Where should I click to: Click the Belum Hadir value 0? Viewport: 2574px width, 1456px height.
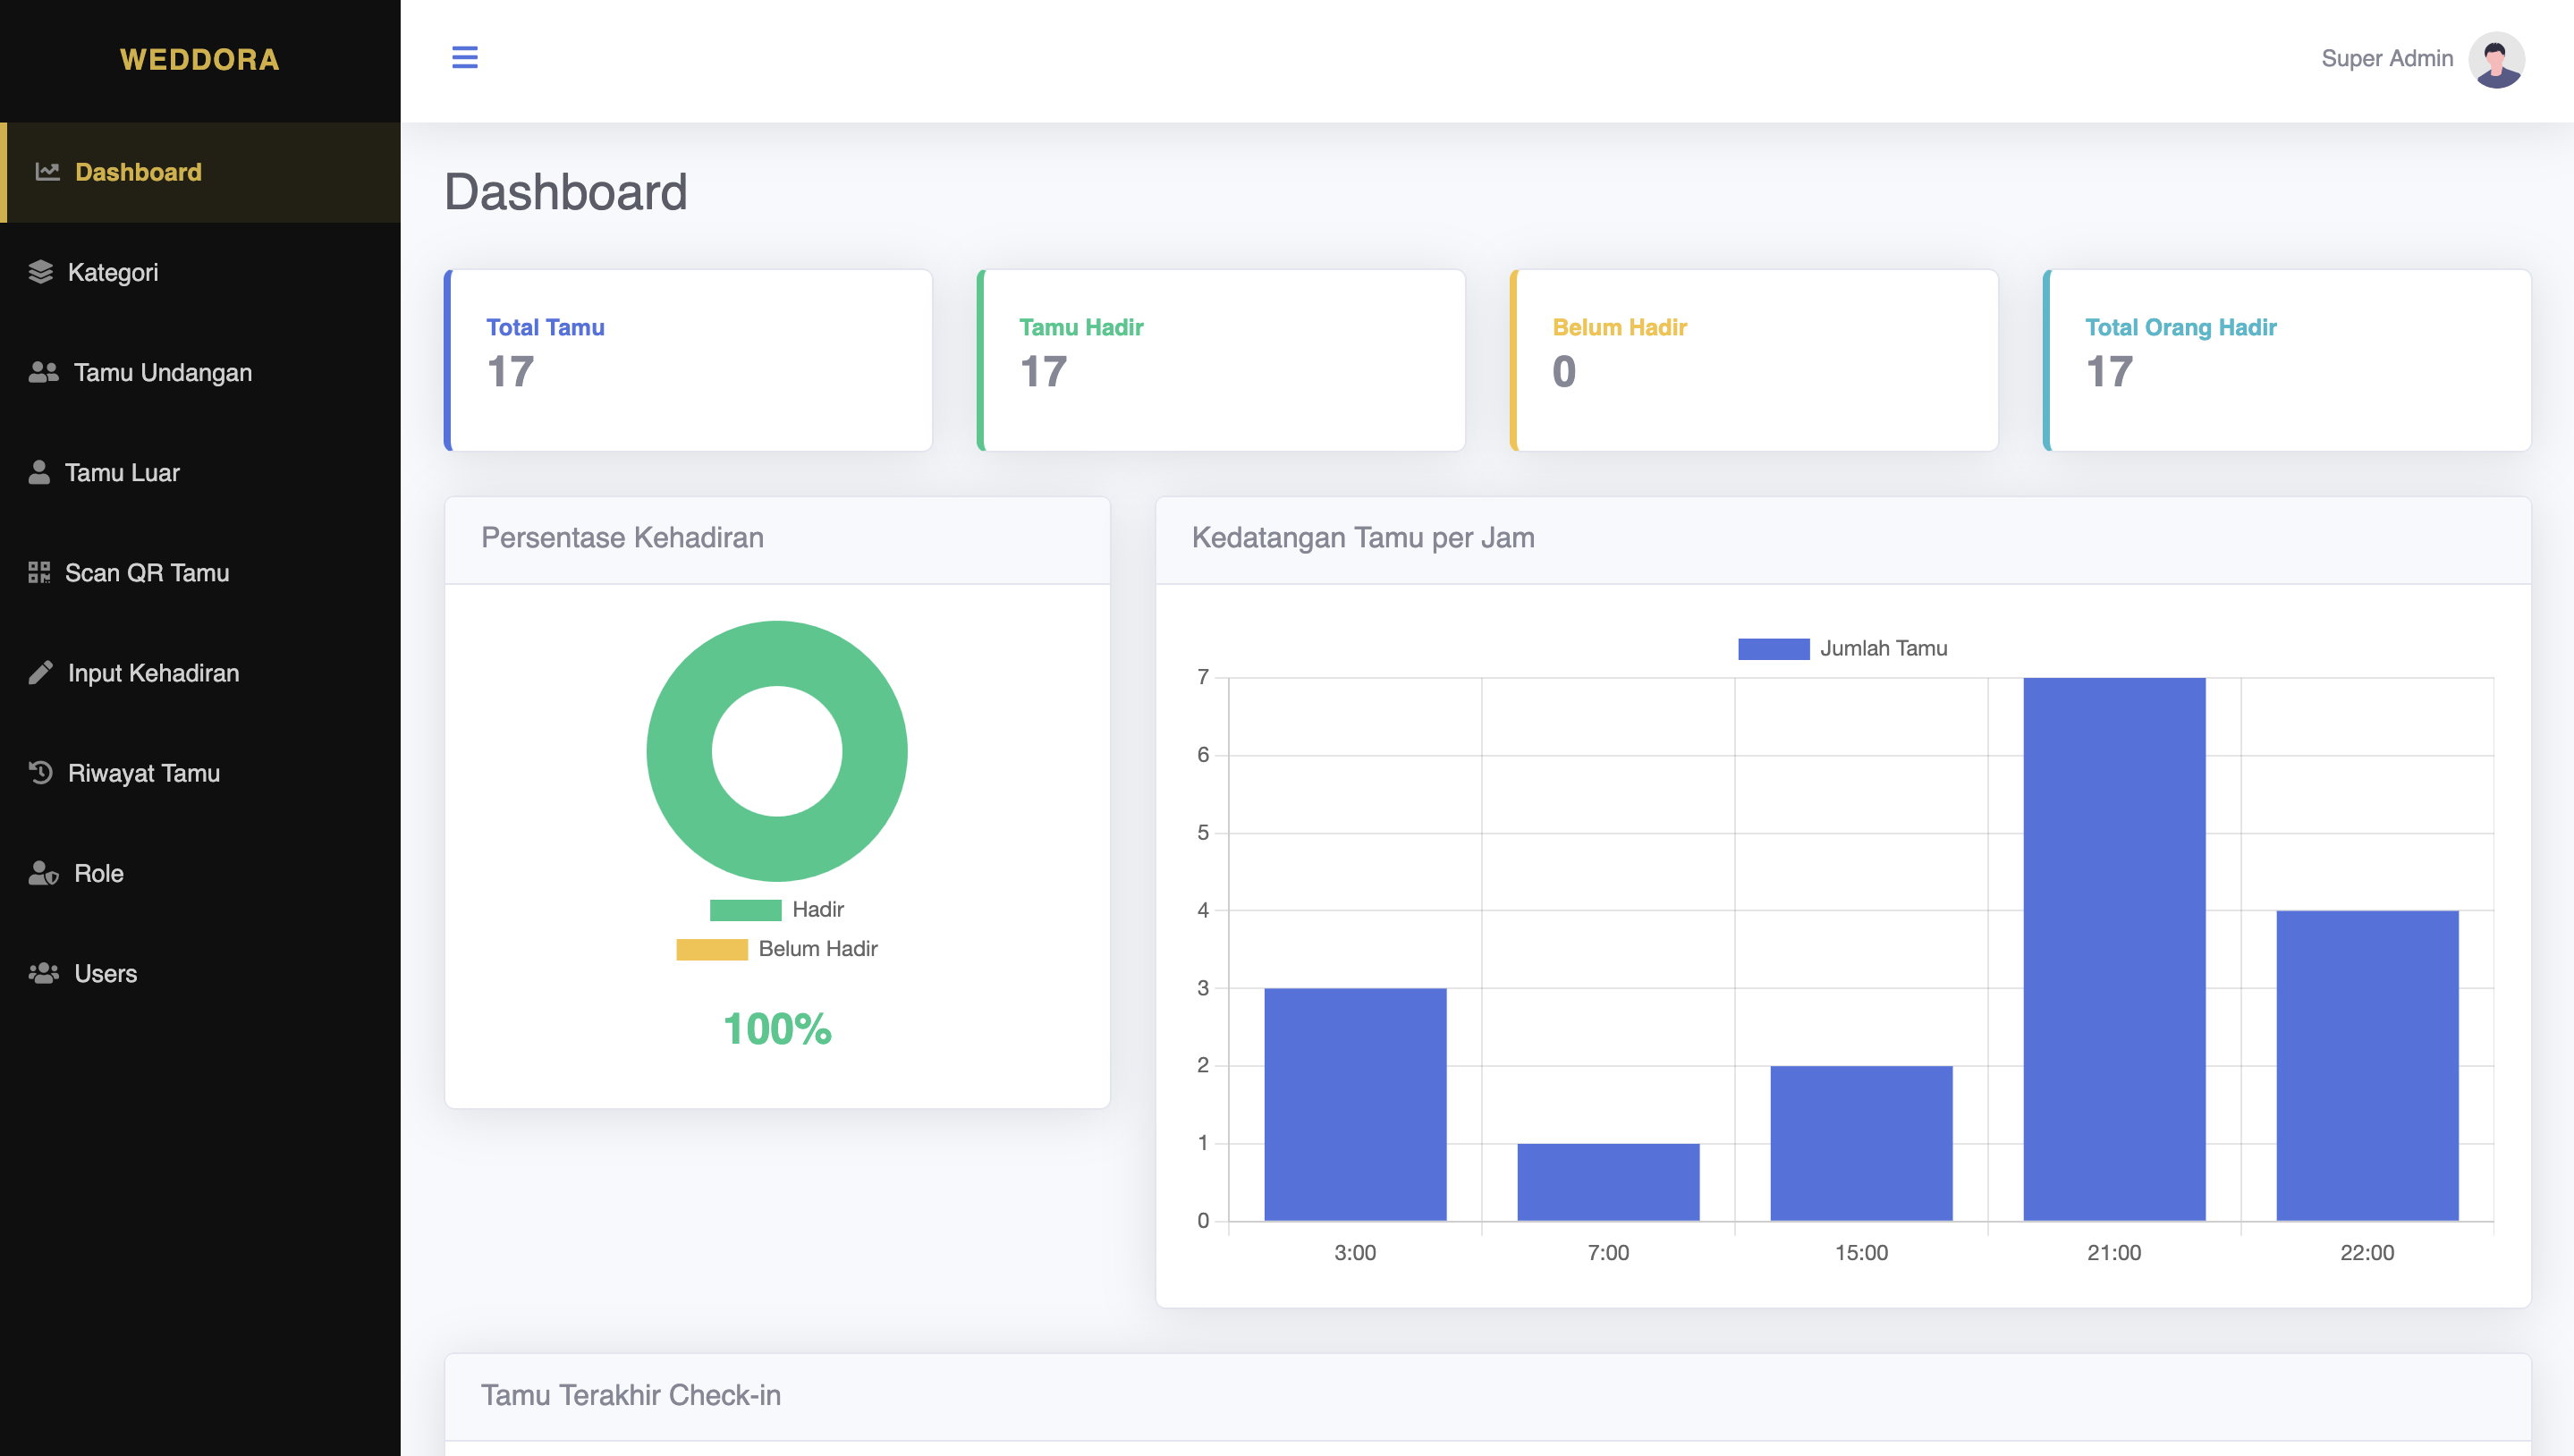(x=1564, y=372)
